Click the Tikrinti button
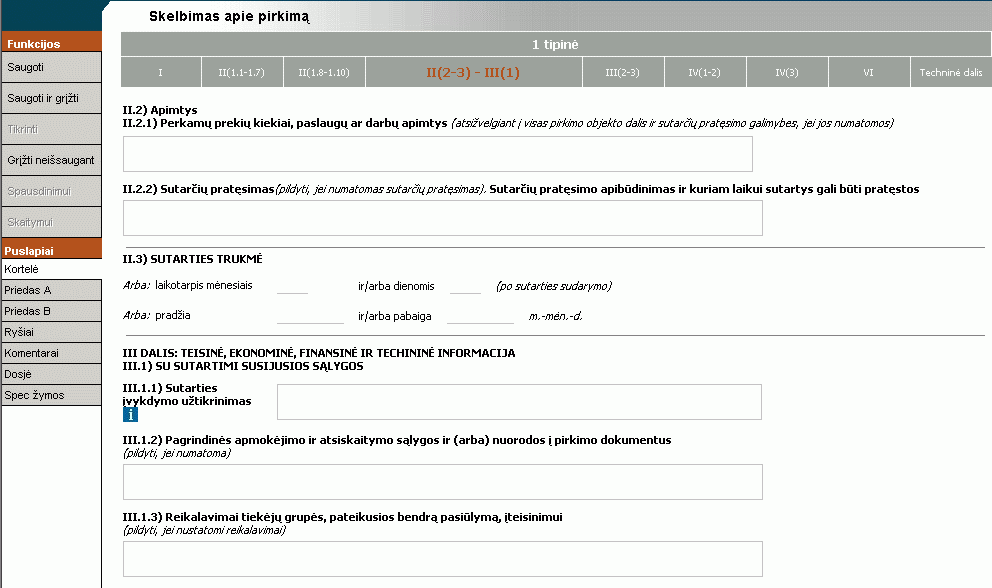992x588 pixels. click(51, 129)
